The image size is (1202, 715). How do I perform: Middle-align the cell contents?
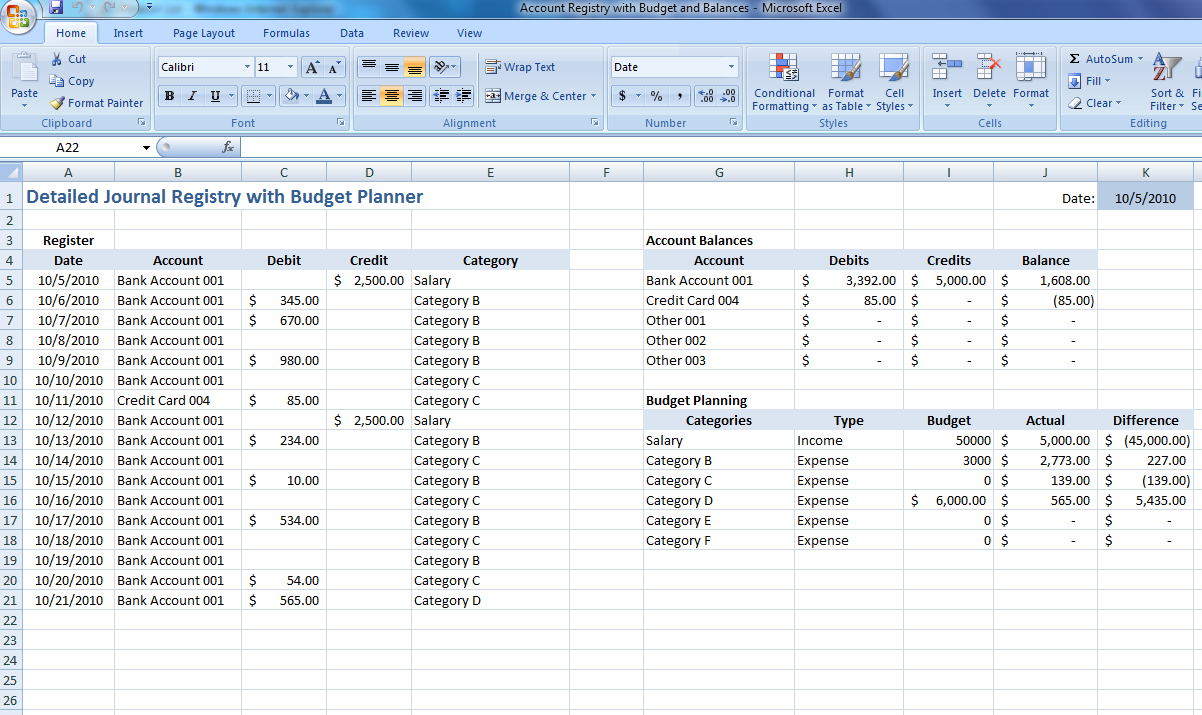tap(392, 67)
